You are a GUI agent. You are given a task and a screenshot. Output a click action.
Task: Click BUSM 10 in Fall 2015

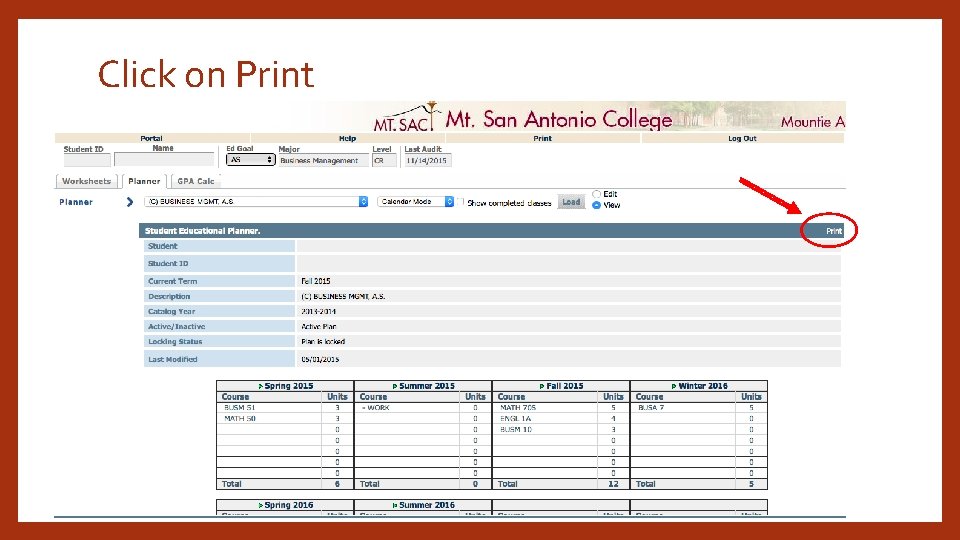516,430
